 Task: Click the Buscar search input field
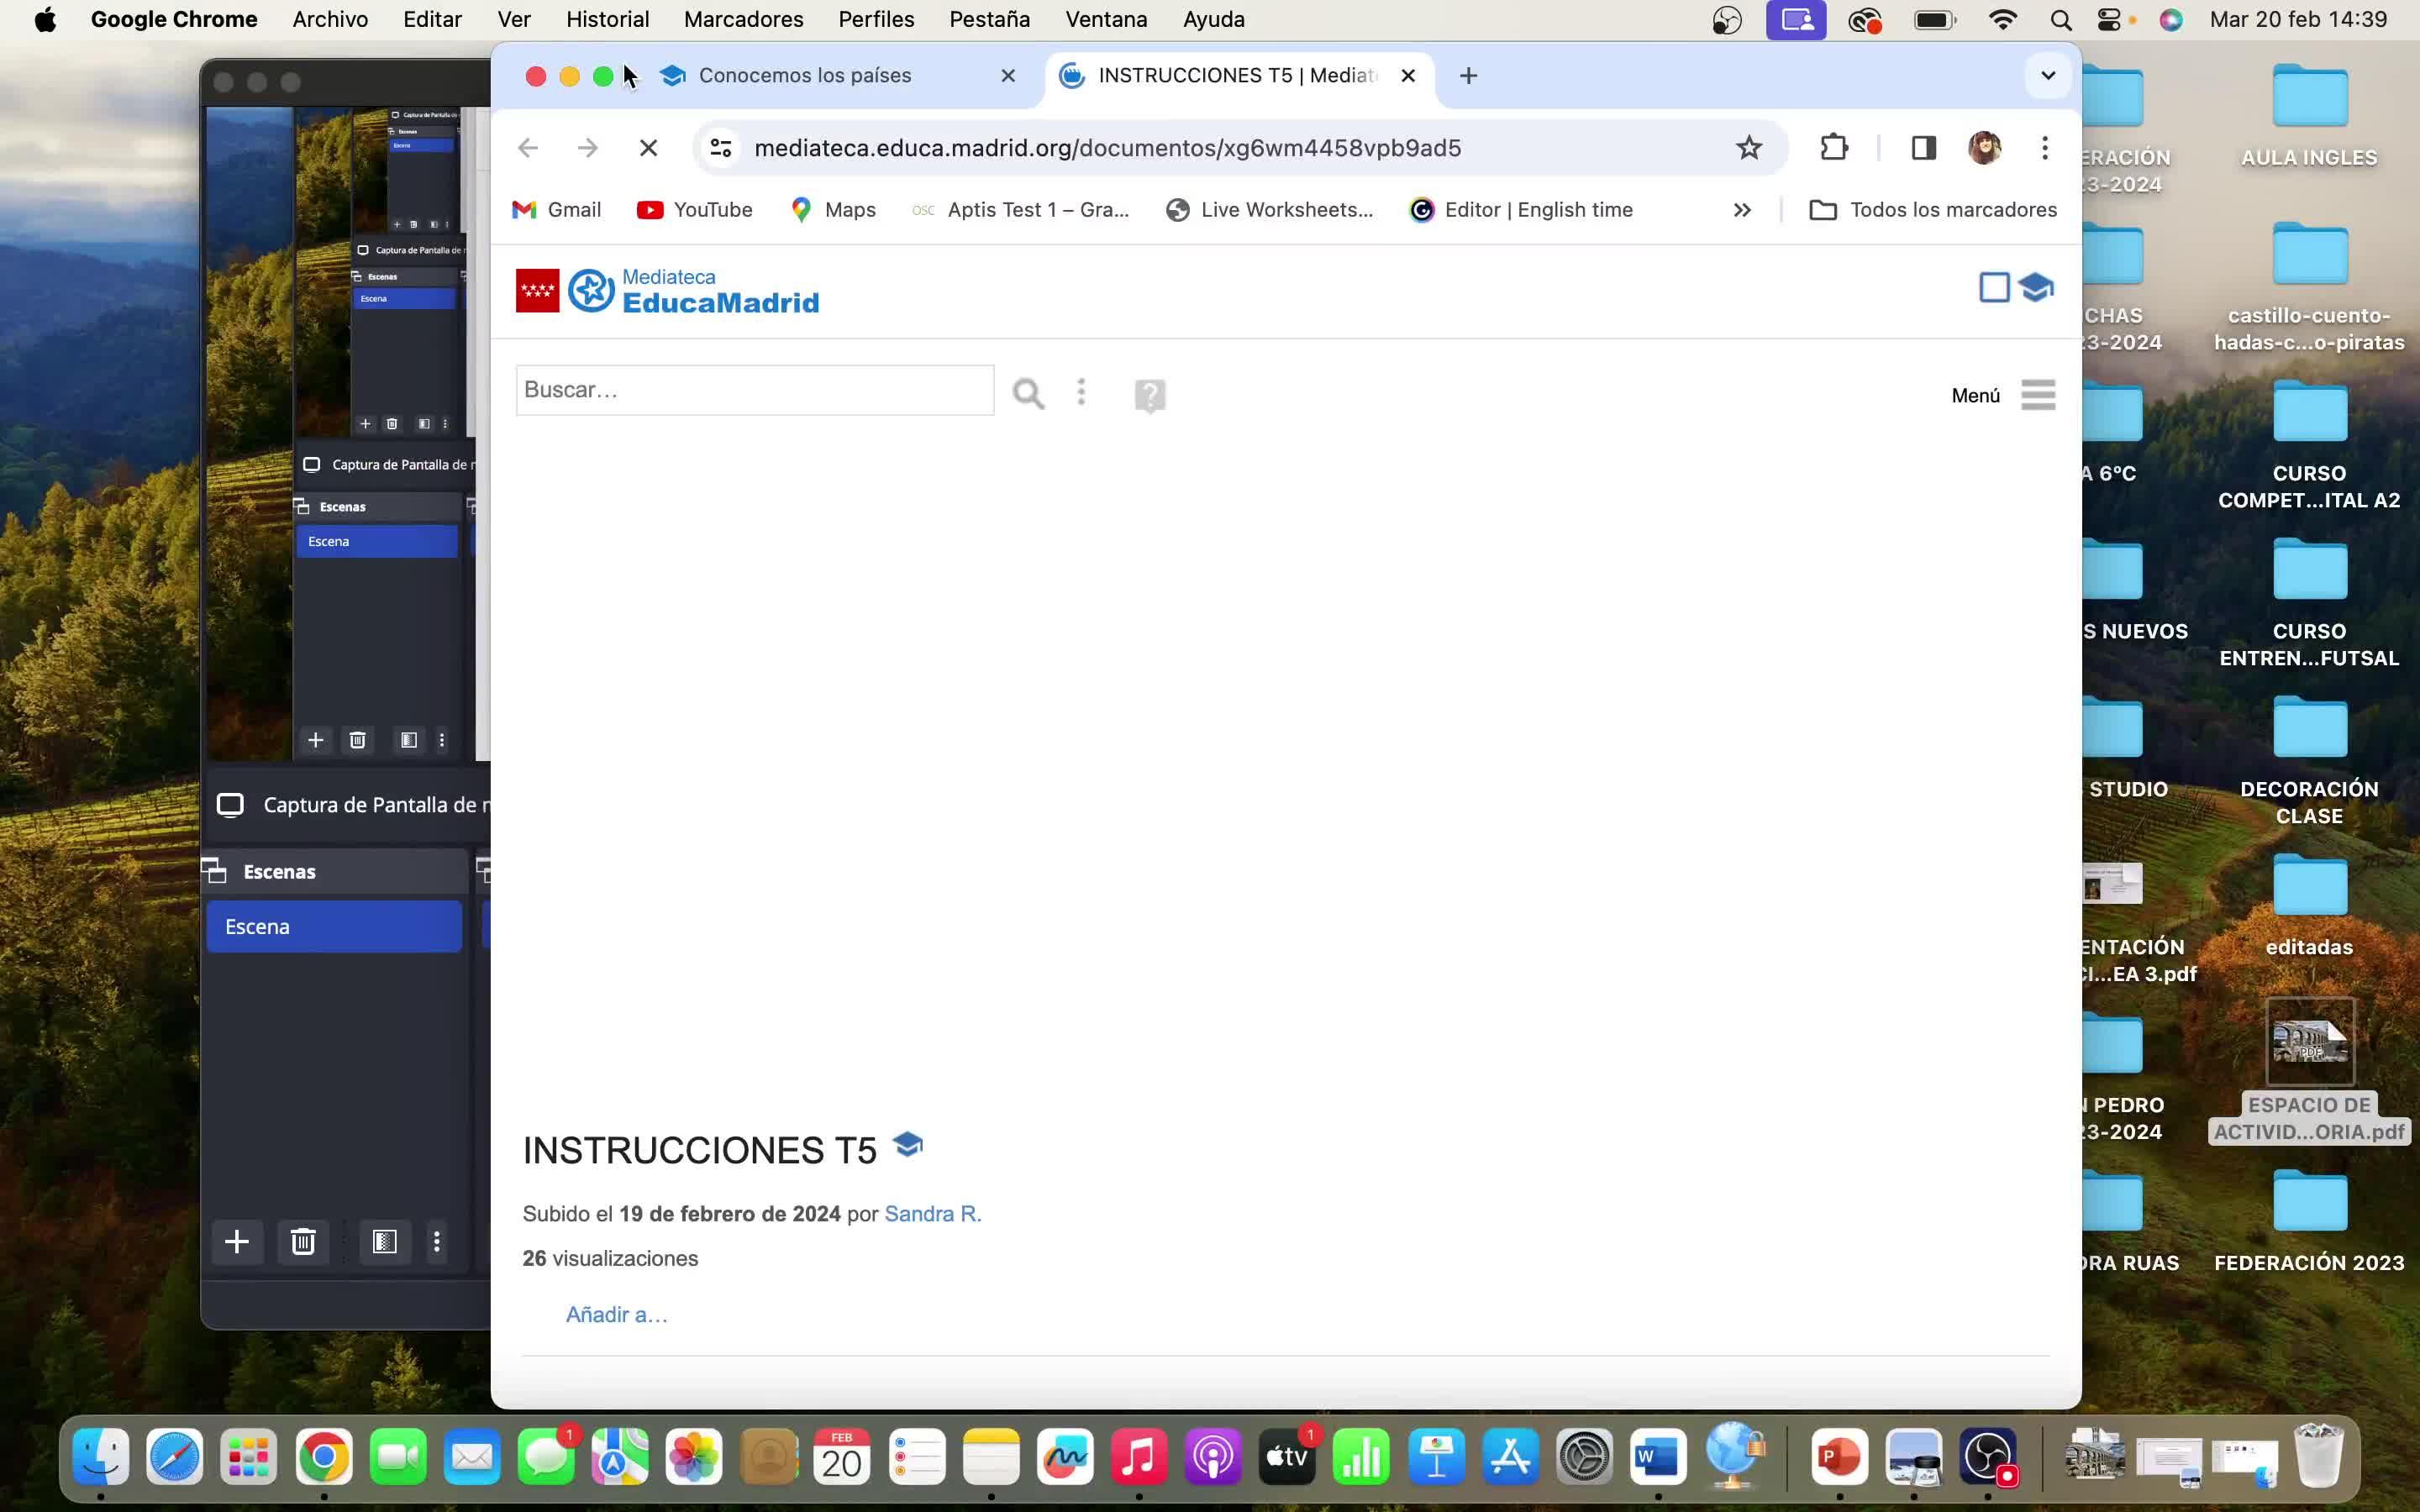click(754, 390)
